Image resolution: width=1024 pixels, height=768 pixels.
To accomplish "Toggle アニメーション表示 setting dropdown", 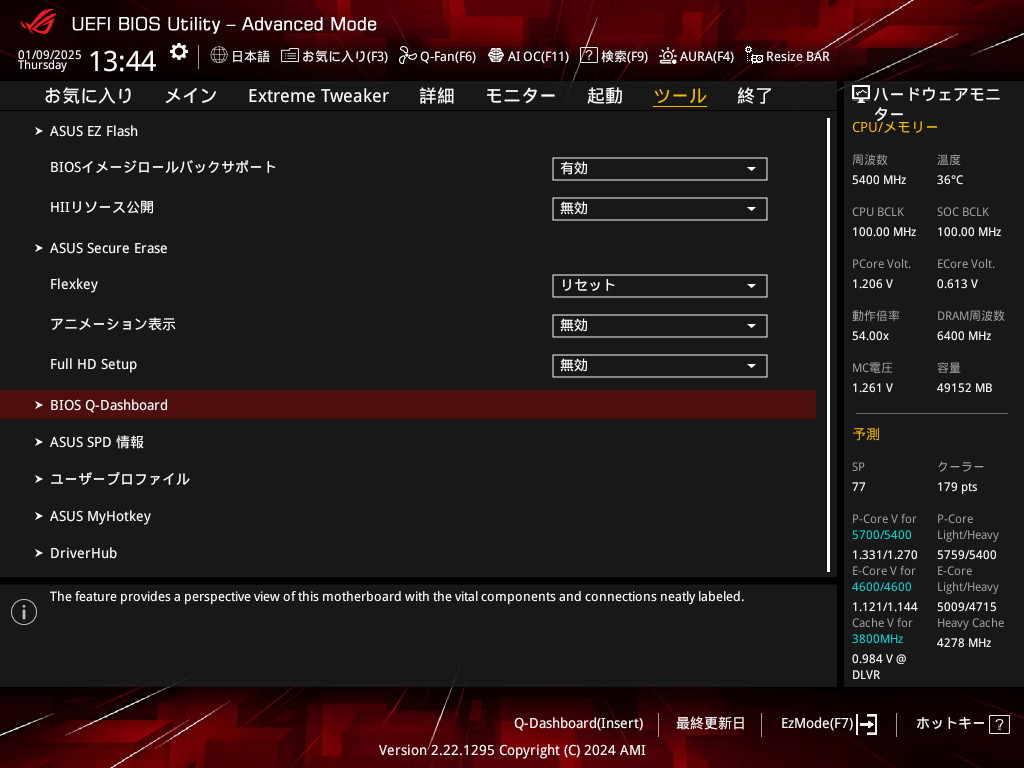I will click(x=659, y=326).
